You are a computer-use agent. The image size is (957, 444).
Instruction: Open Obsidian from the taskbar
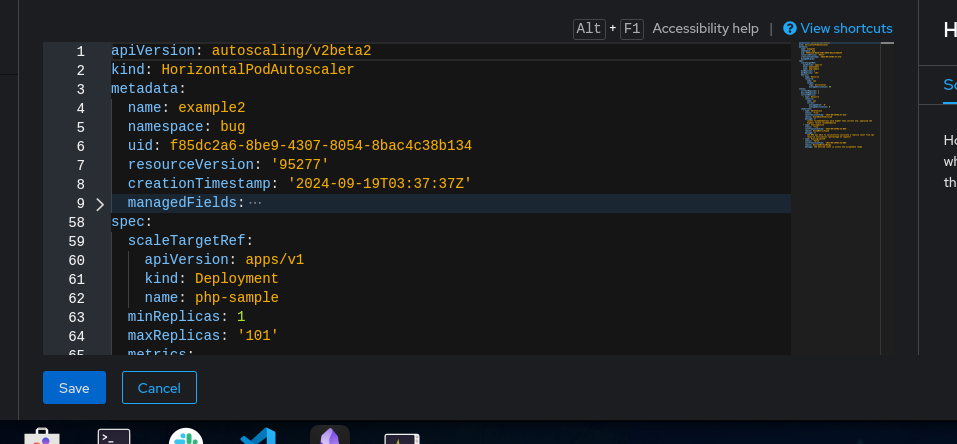(329, 437)
